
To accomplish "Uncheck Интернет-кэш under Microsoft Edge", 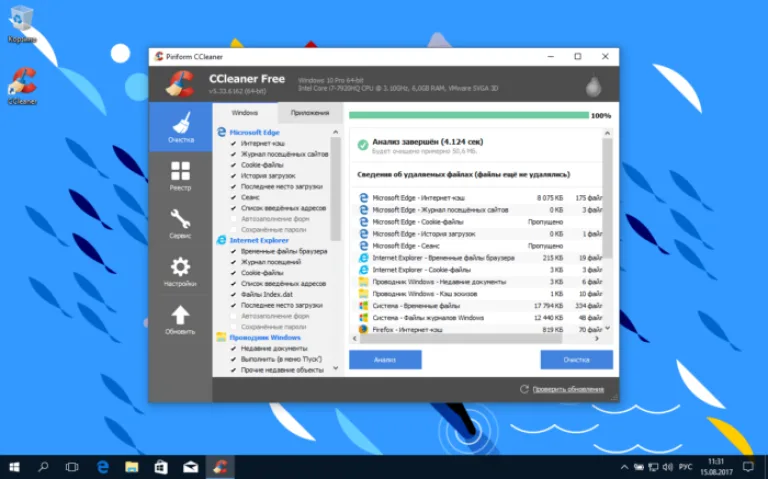I will [234, 144].
